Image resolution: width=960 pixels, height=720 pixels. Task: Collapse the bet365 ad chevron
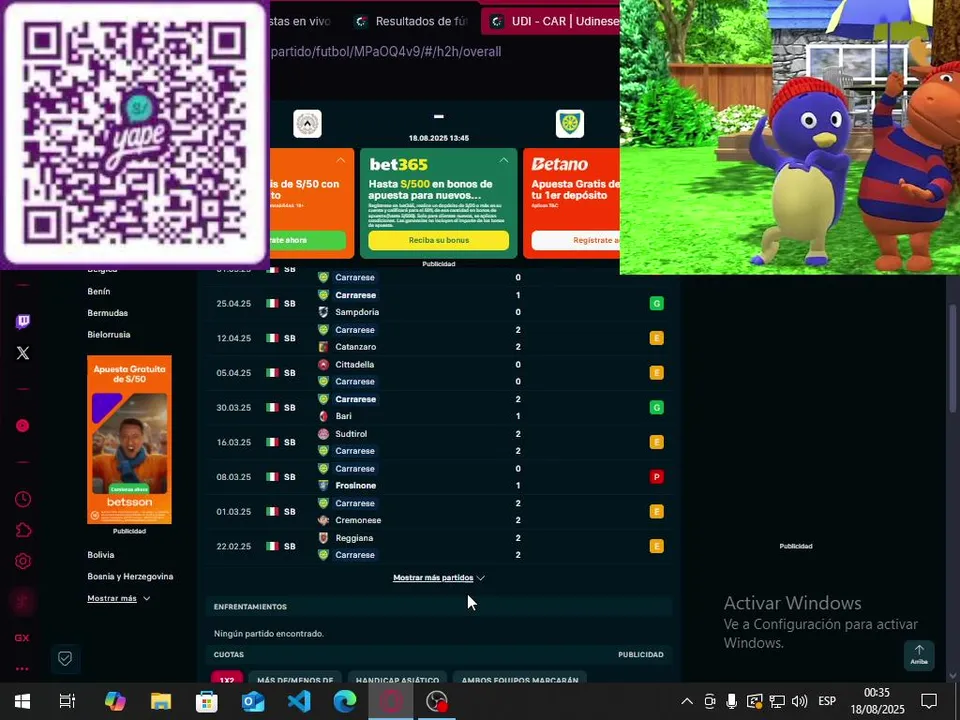click(503, 160)
